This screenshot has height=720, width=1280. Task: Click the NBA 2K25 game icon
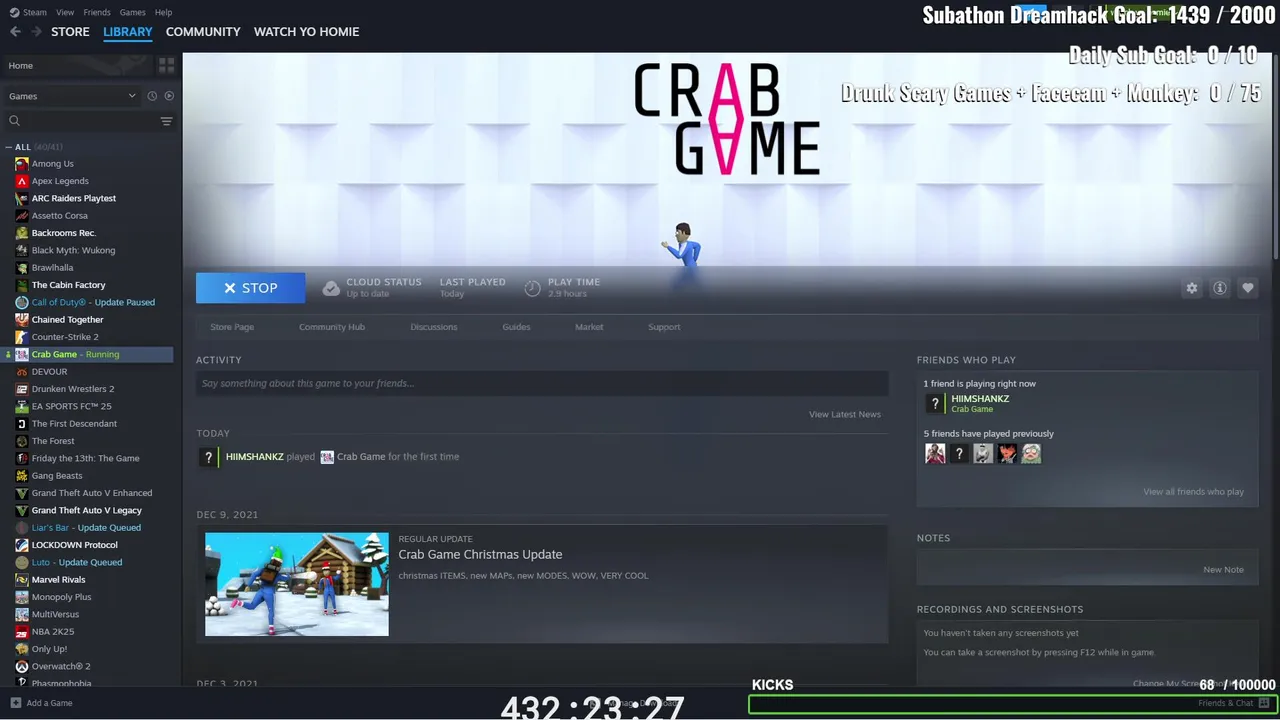click(x=22, y=632)
